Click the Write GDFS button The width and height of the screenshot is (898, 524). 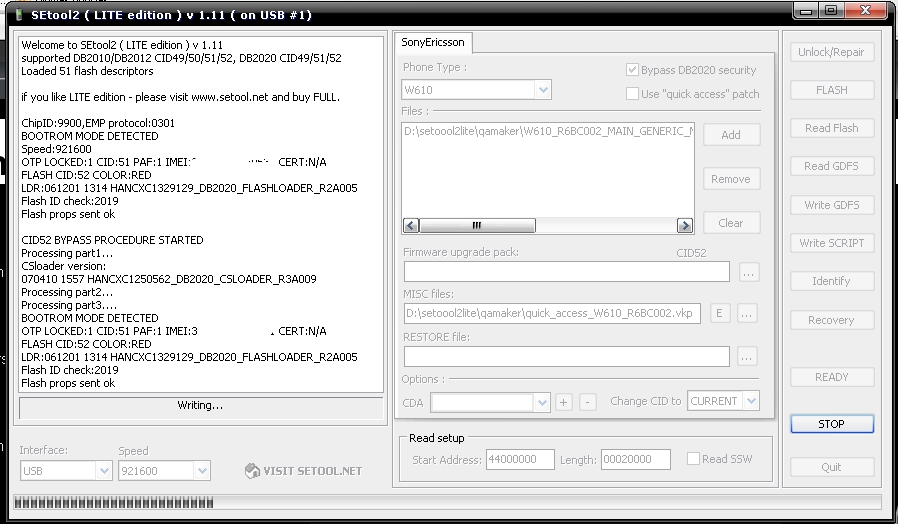(x=832, y=205)
